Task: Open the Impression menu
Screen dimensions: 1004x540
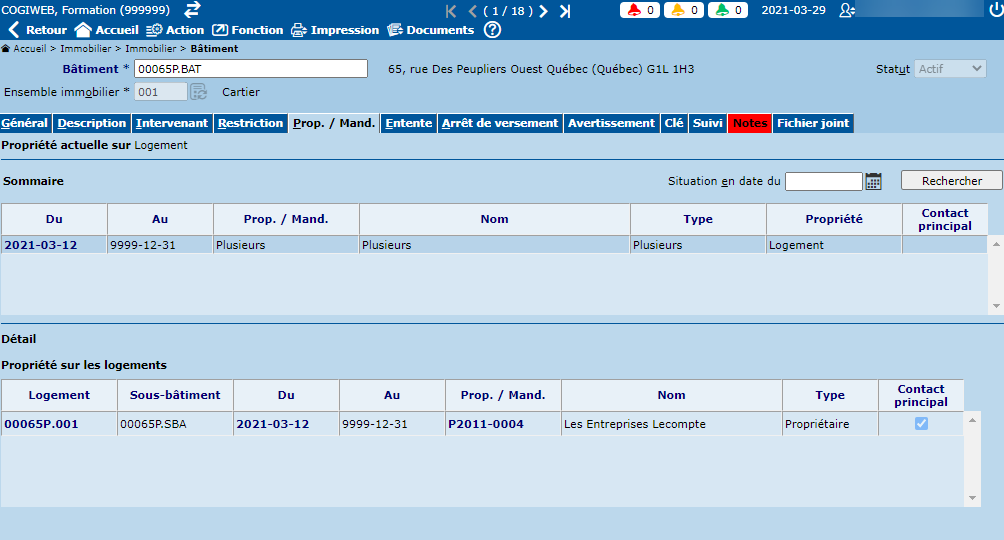Action: click(335, 30)
